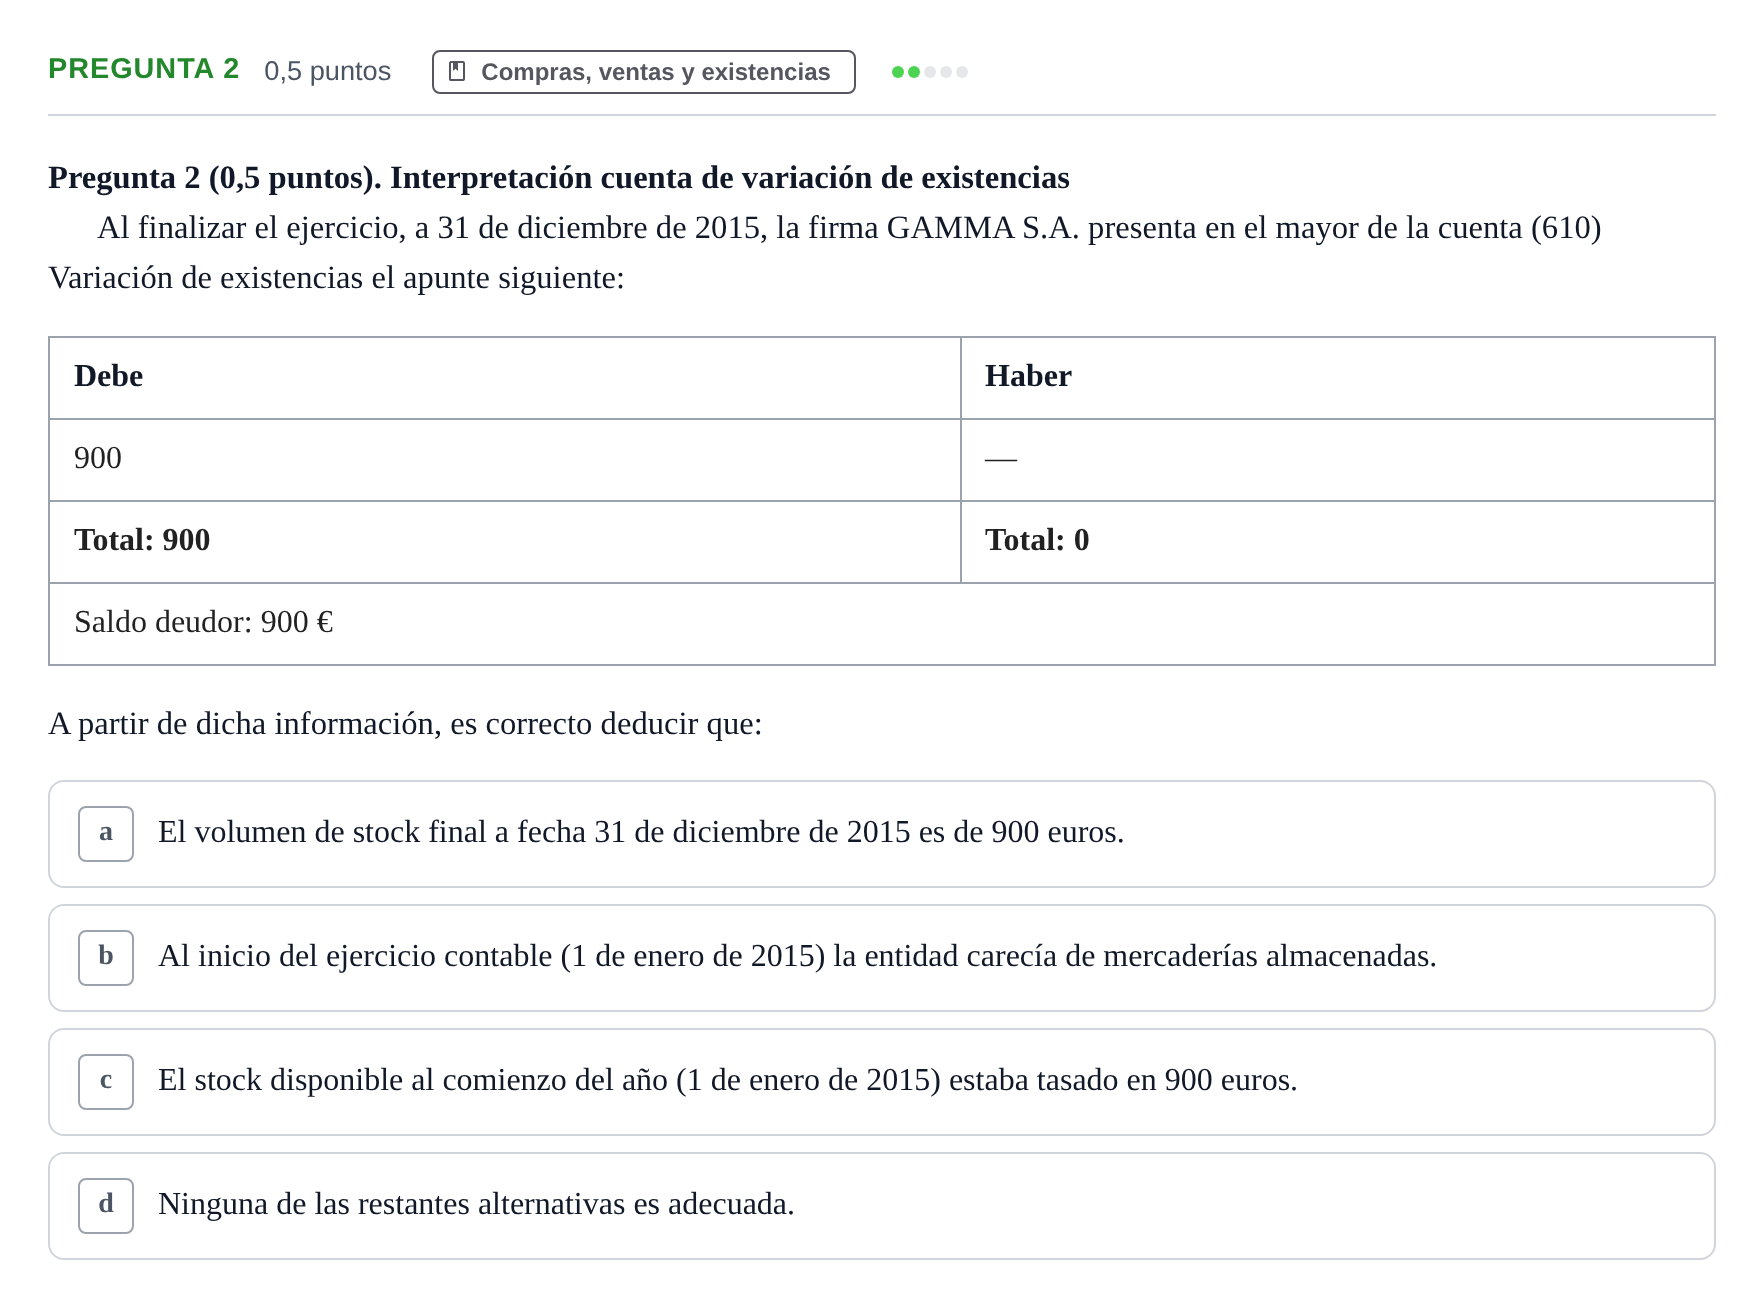Click the book icon in the topic tag

(x=457, y=71)
